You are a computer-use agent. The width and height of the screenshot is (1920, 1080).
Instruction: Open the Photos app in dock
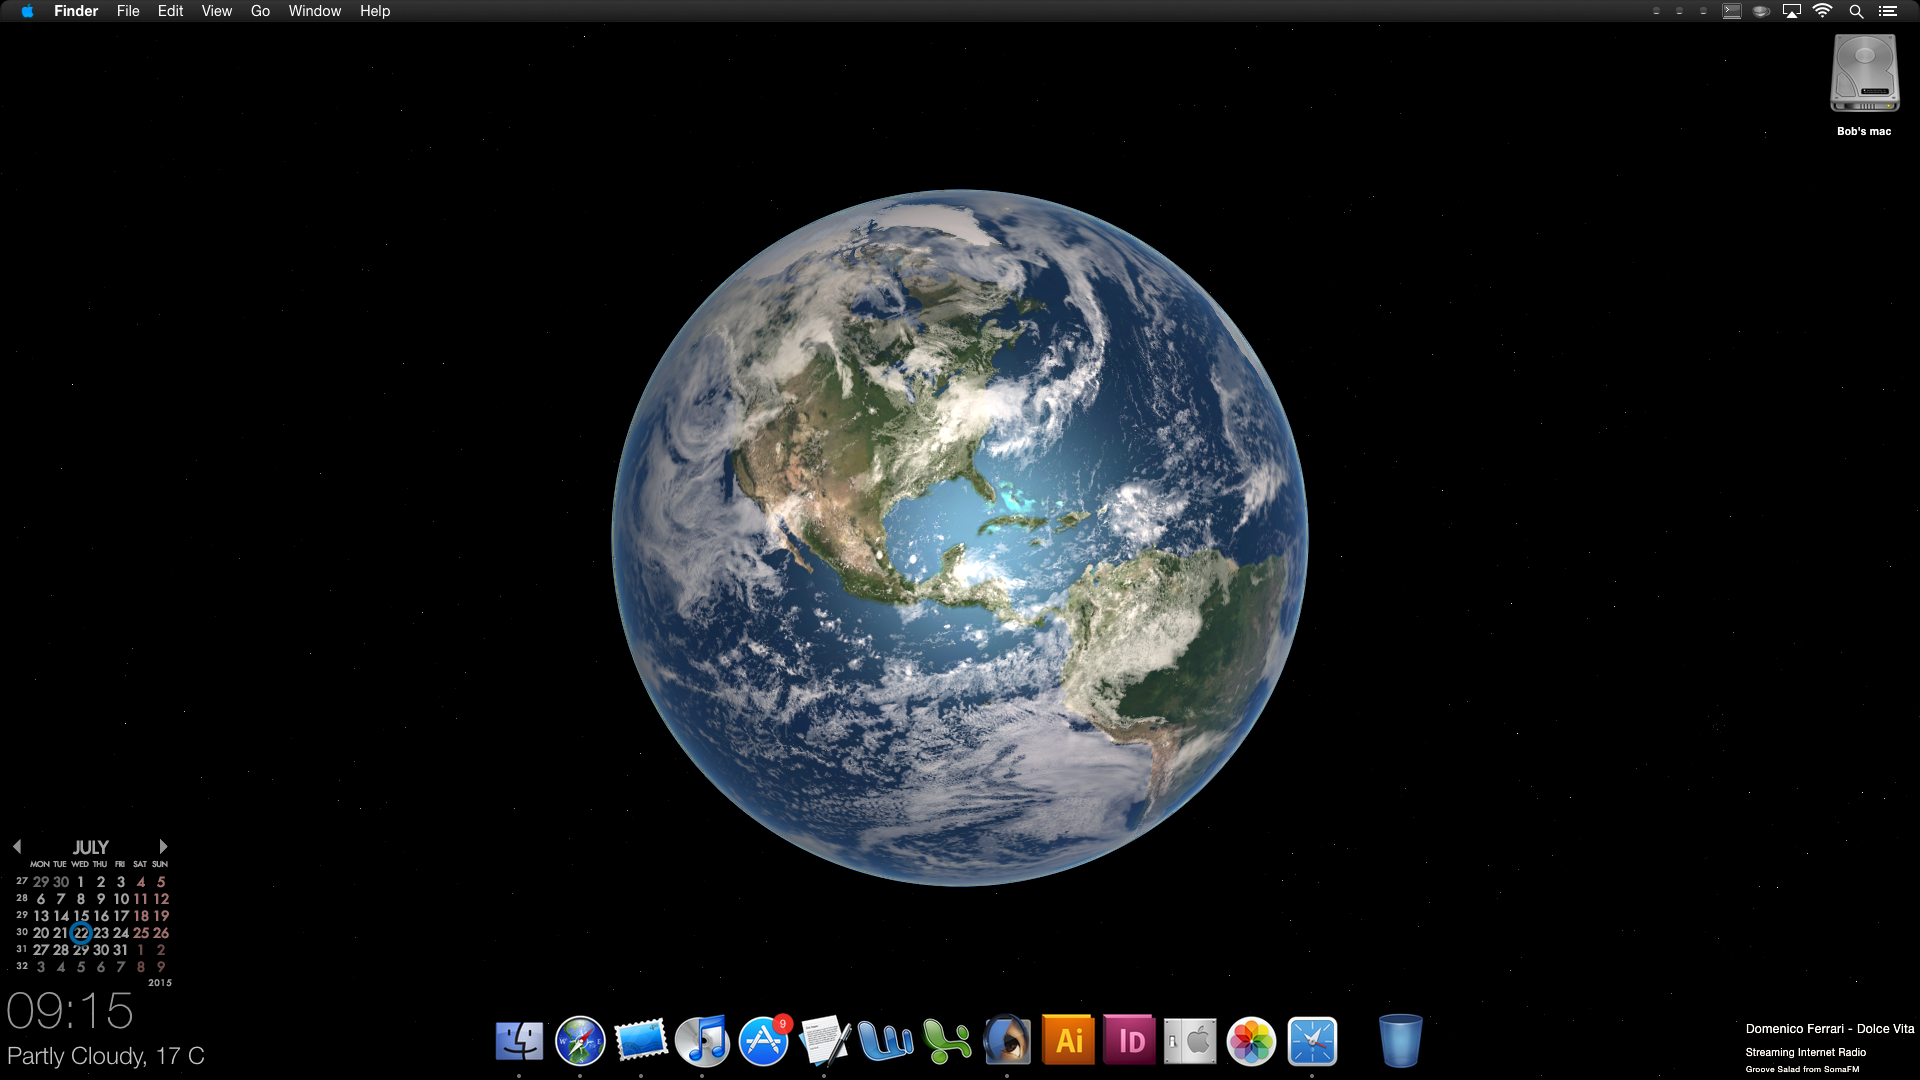pyautogui.click(x=1251, y=1041)
